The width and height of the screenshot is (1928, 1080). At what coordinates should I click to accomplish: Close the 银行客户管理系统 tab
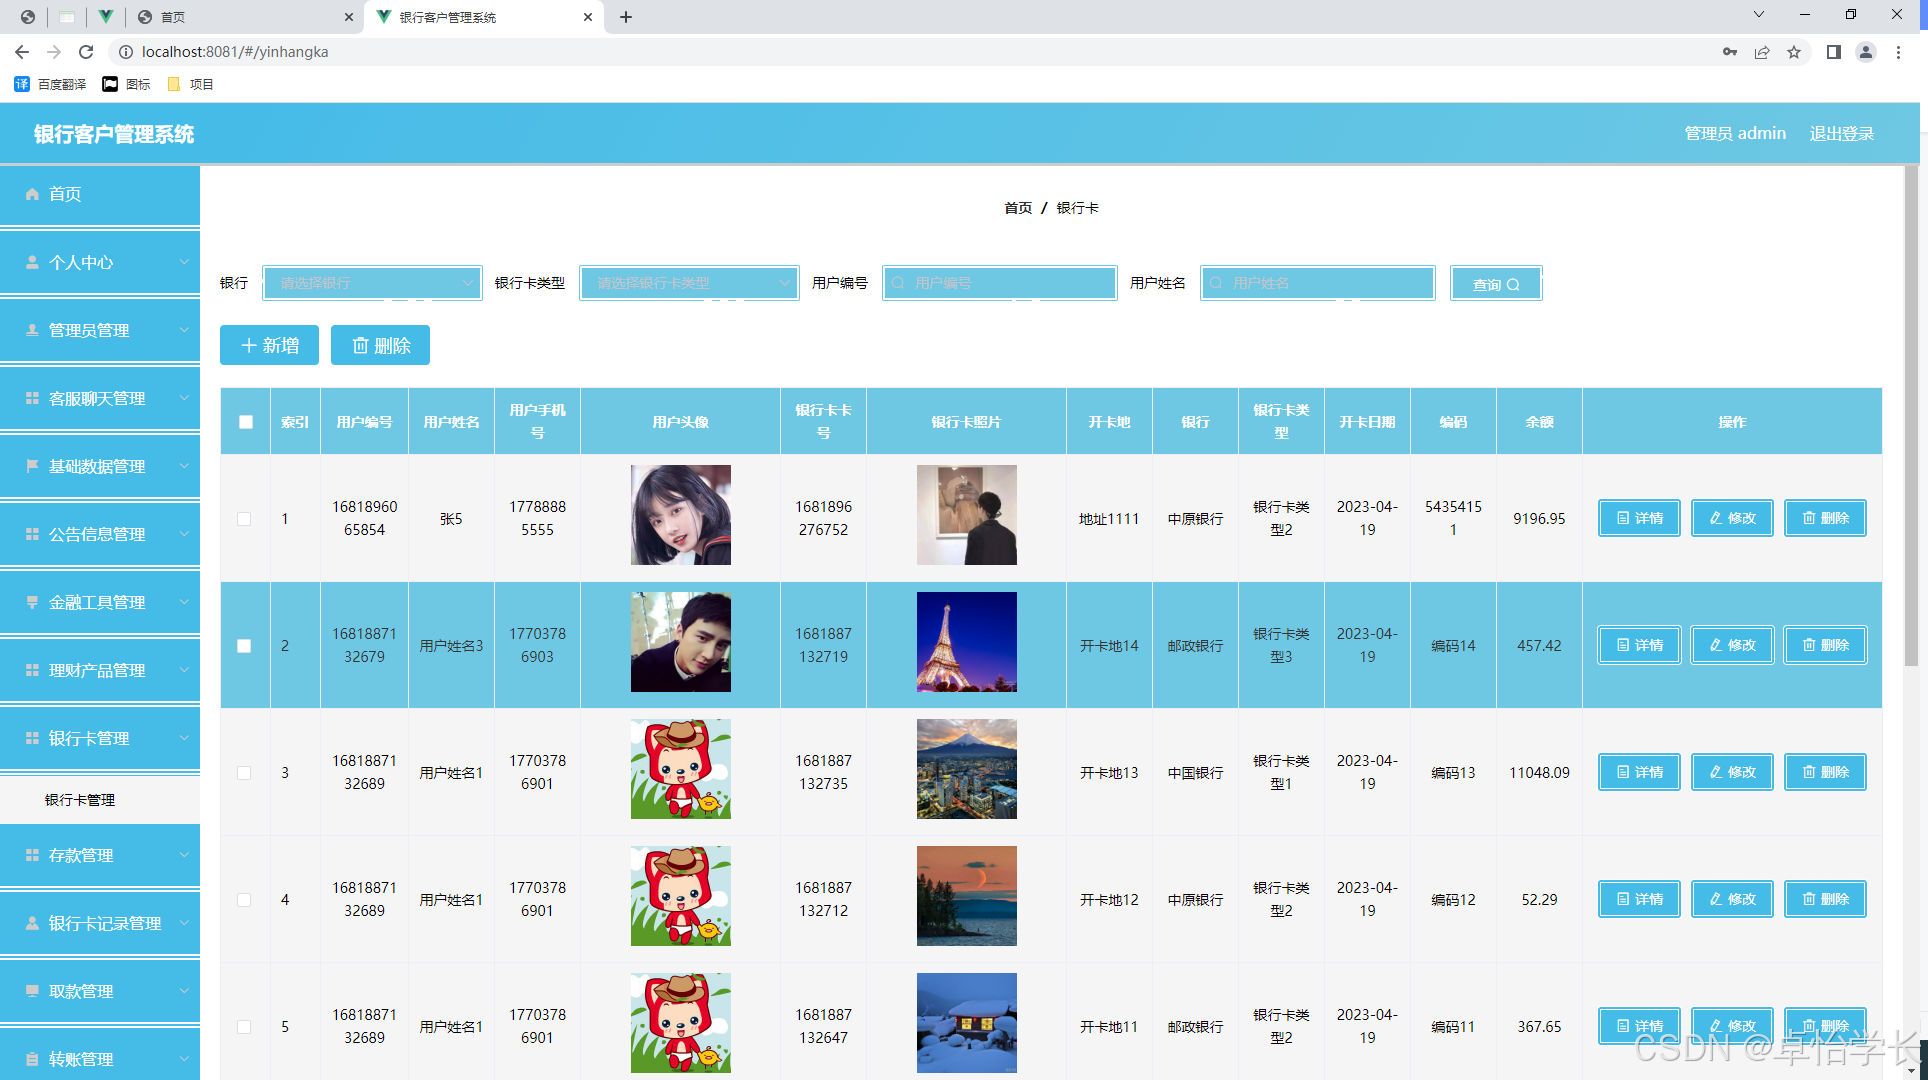click(x=588, y=17)
